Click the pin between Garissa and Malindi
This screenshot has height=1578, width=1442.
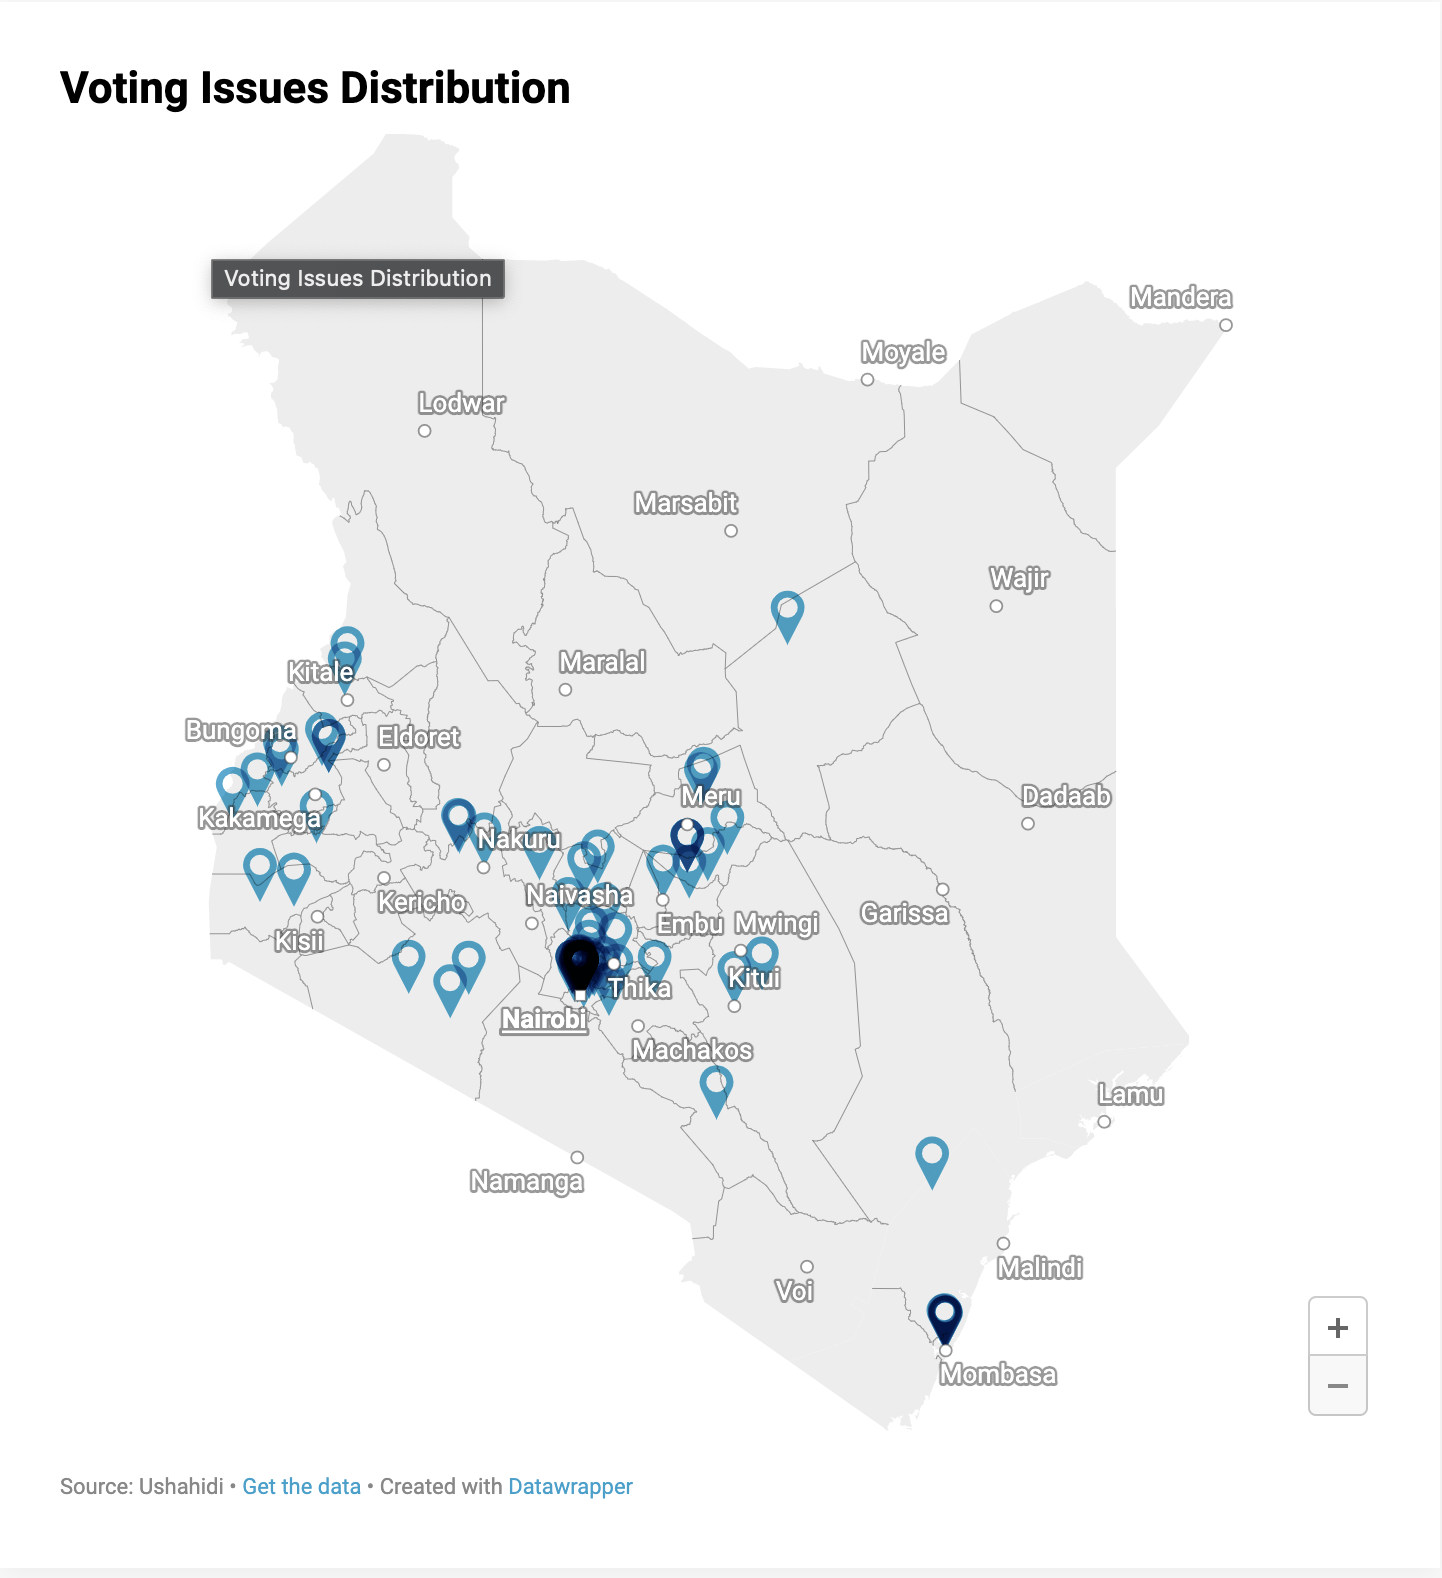pos(932,1162)
